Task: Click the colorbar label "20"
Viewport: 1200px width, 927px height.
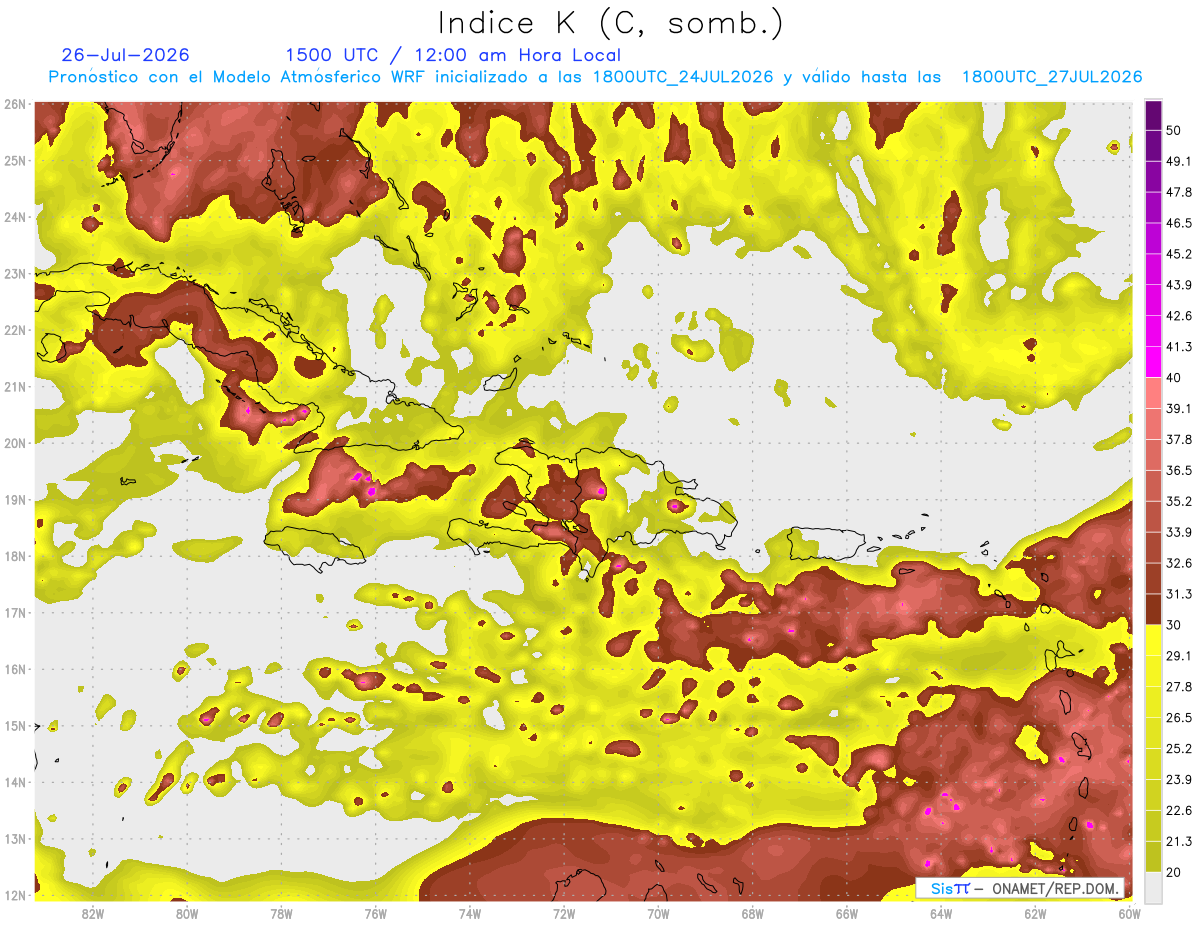Action: (1175, 872)
